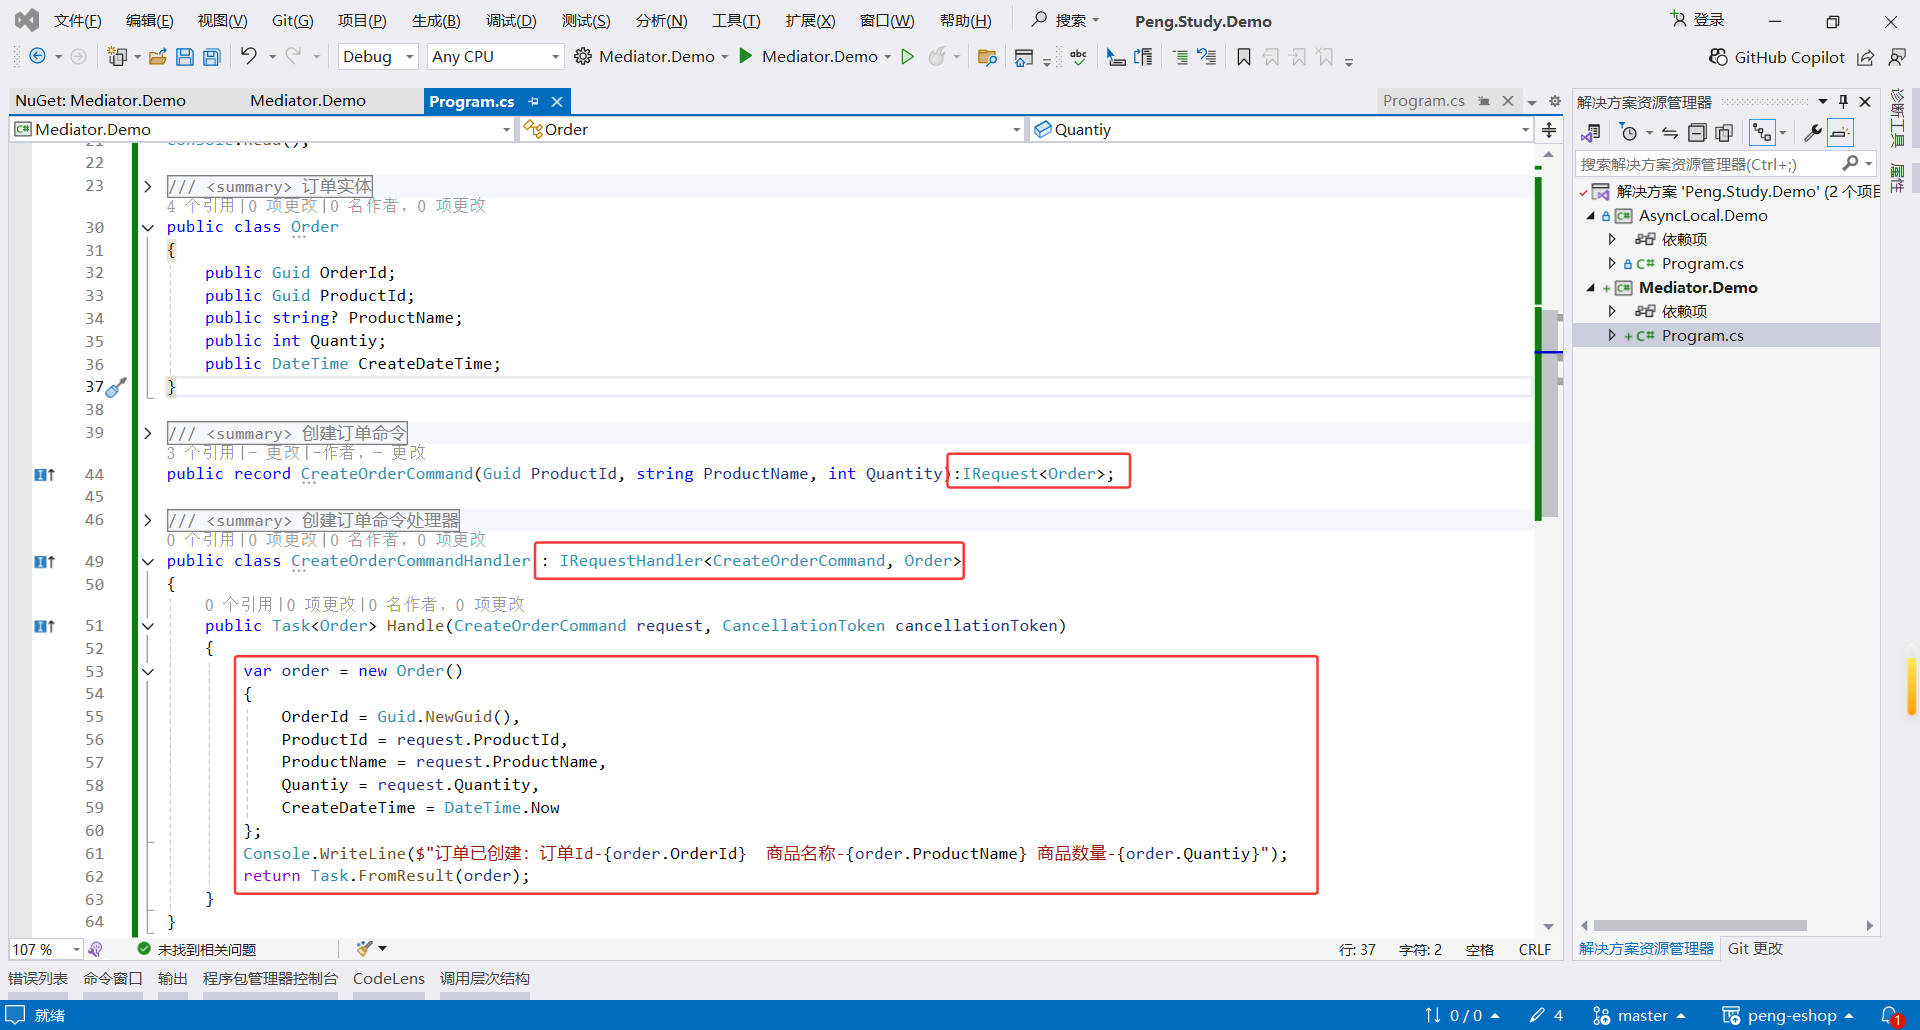Click the Preview Selected Items icon

click(1840, 132)
